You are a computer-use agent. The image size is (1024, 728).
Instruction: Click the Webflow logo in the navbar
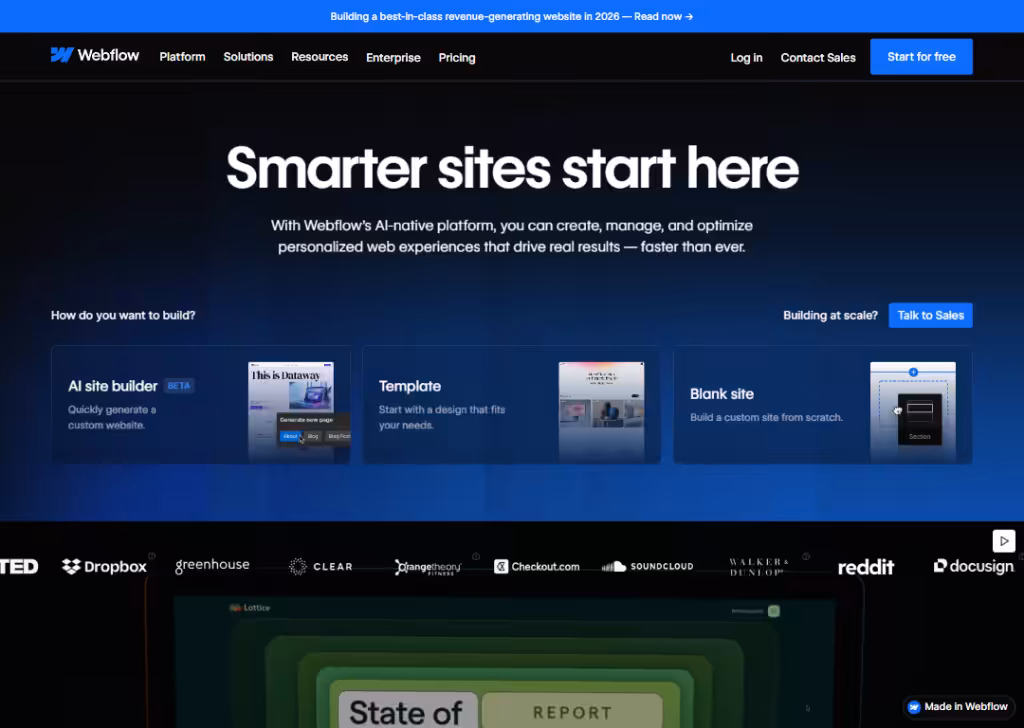95,55
